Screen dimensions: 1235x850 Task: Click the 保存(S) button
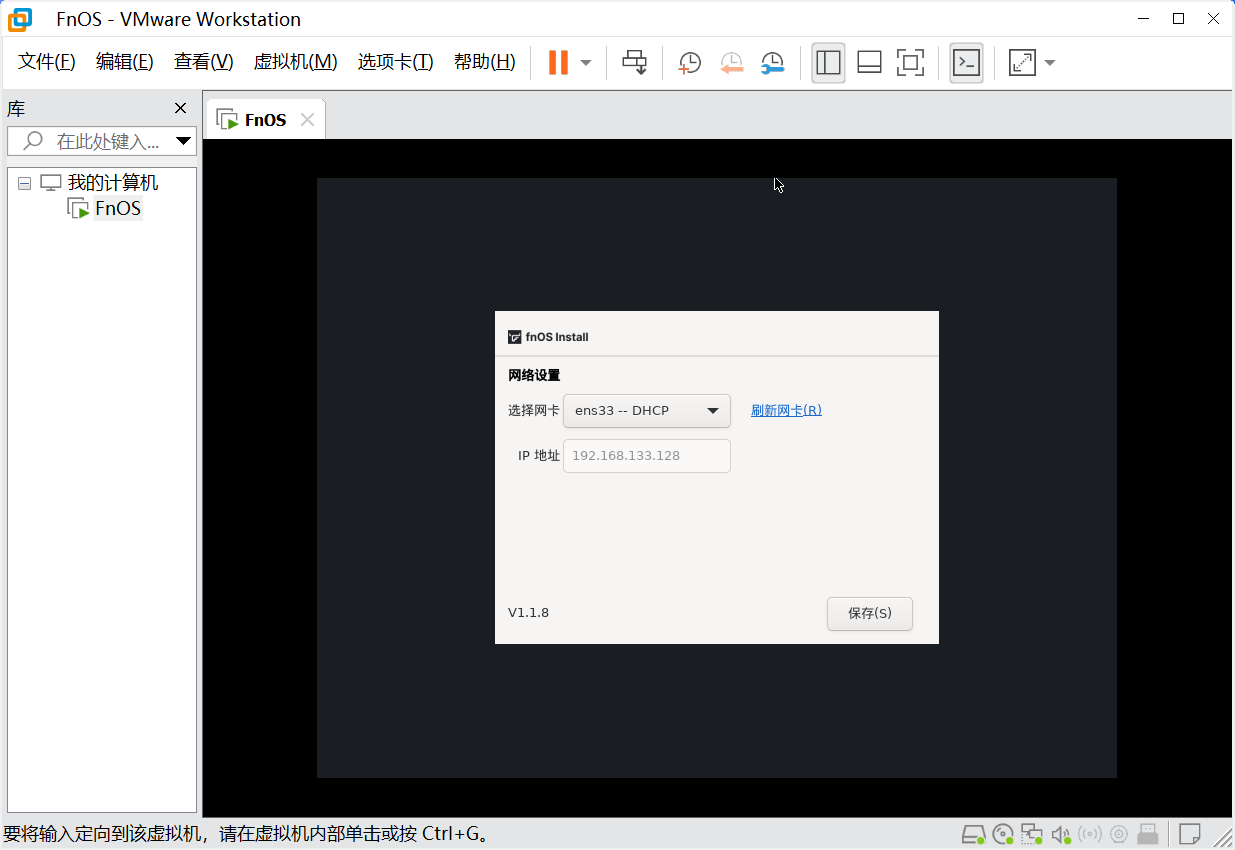(x=869, y=613)
